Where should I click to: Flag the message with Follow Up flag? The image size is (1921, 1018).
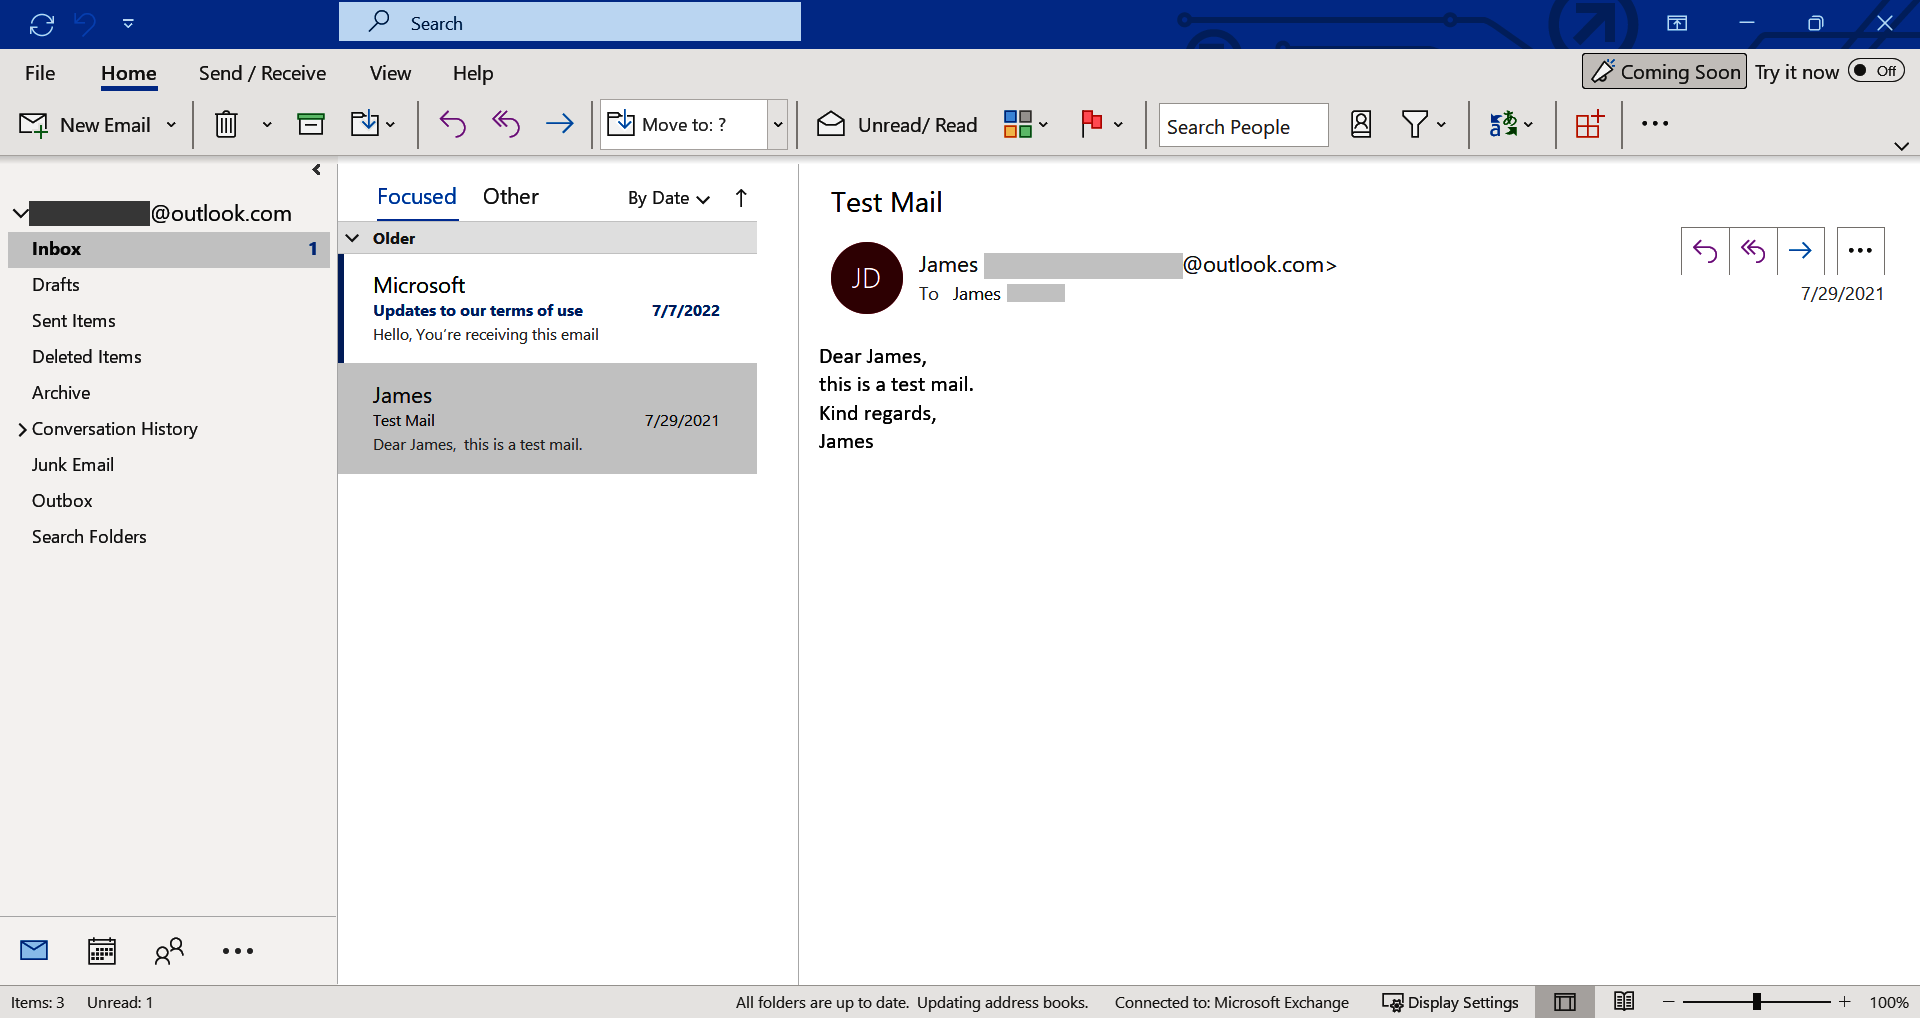(1093, 124)
